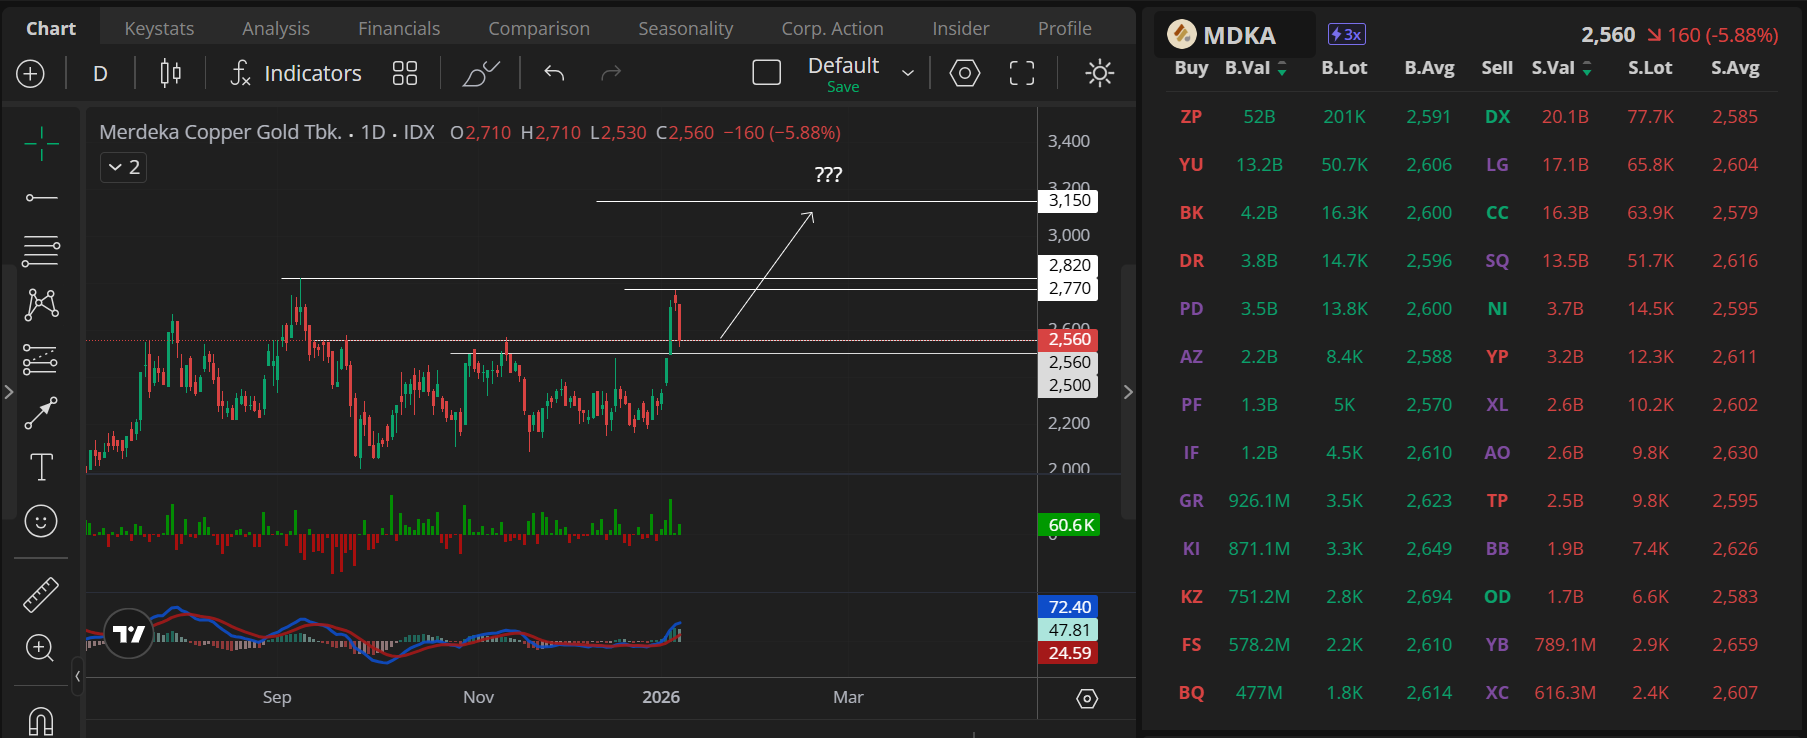
Task: Toggle the square layout checkbox beside Default
Action: click(766, 73)
